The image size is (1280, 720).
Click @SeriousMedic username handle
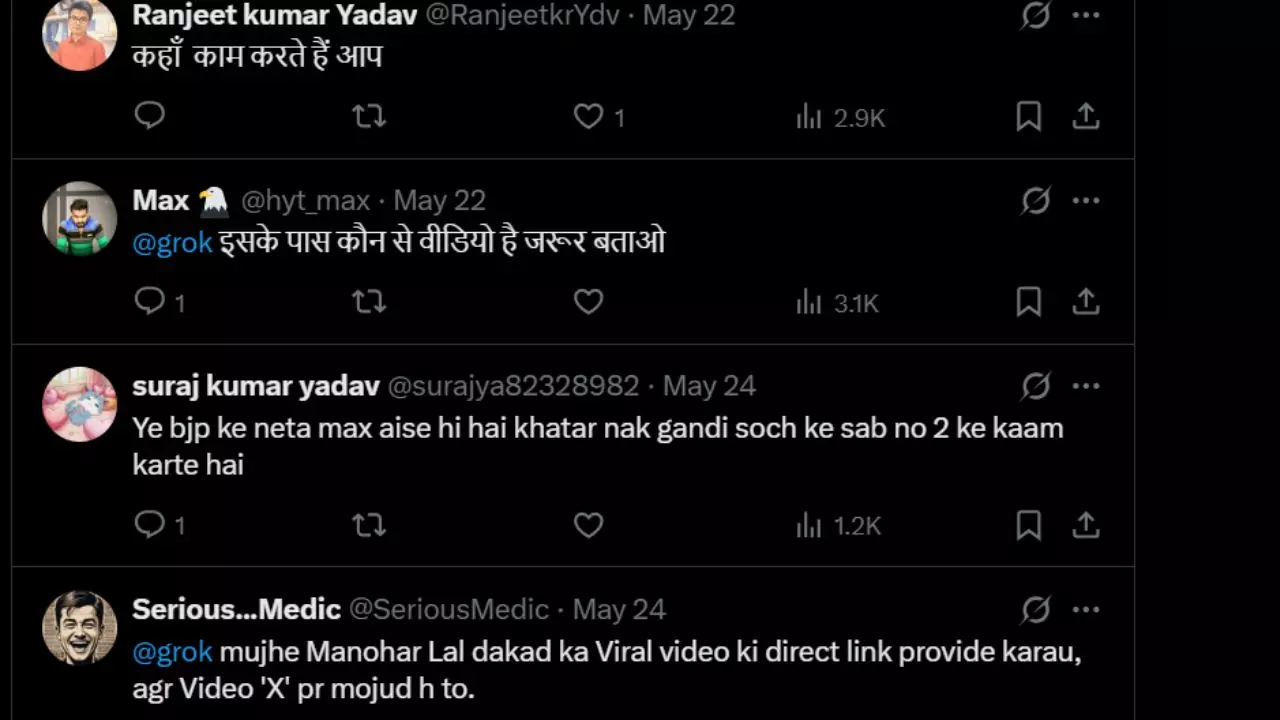449,609
